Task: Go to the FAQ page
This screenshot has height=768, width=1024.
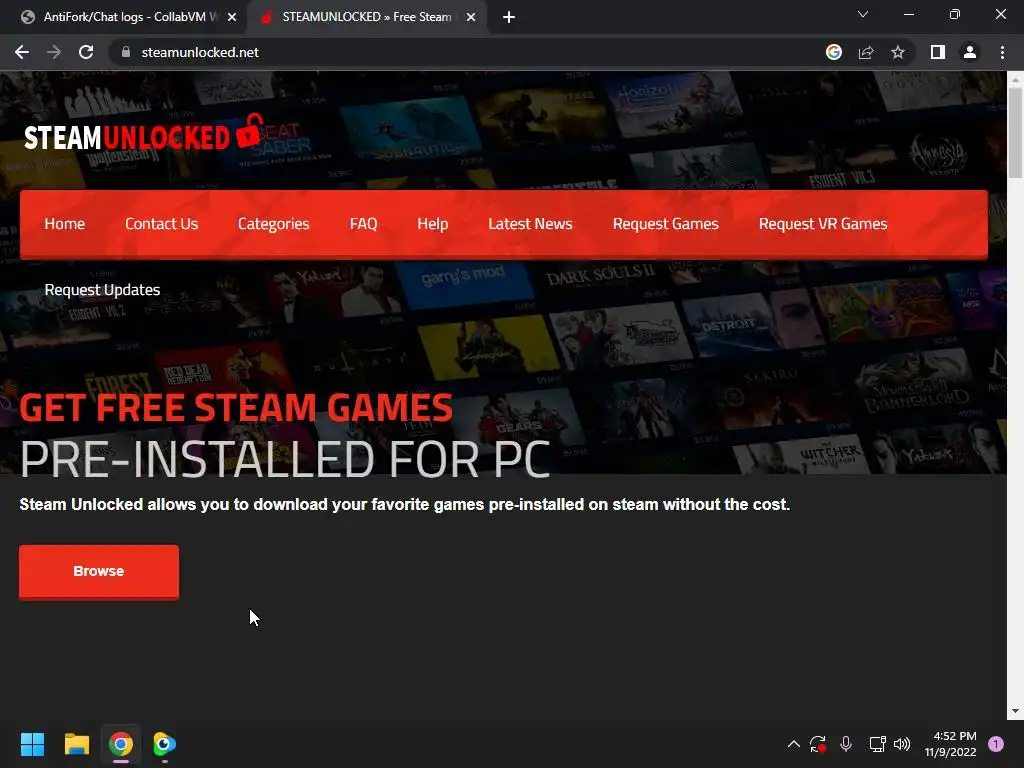Action: point(363,224)
